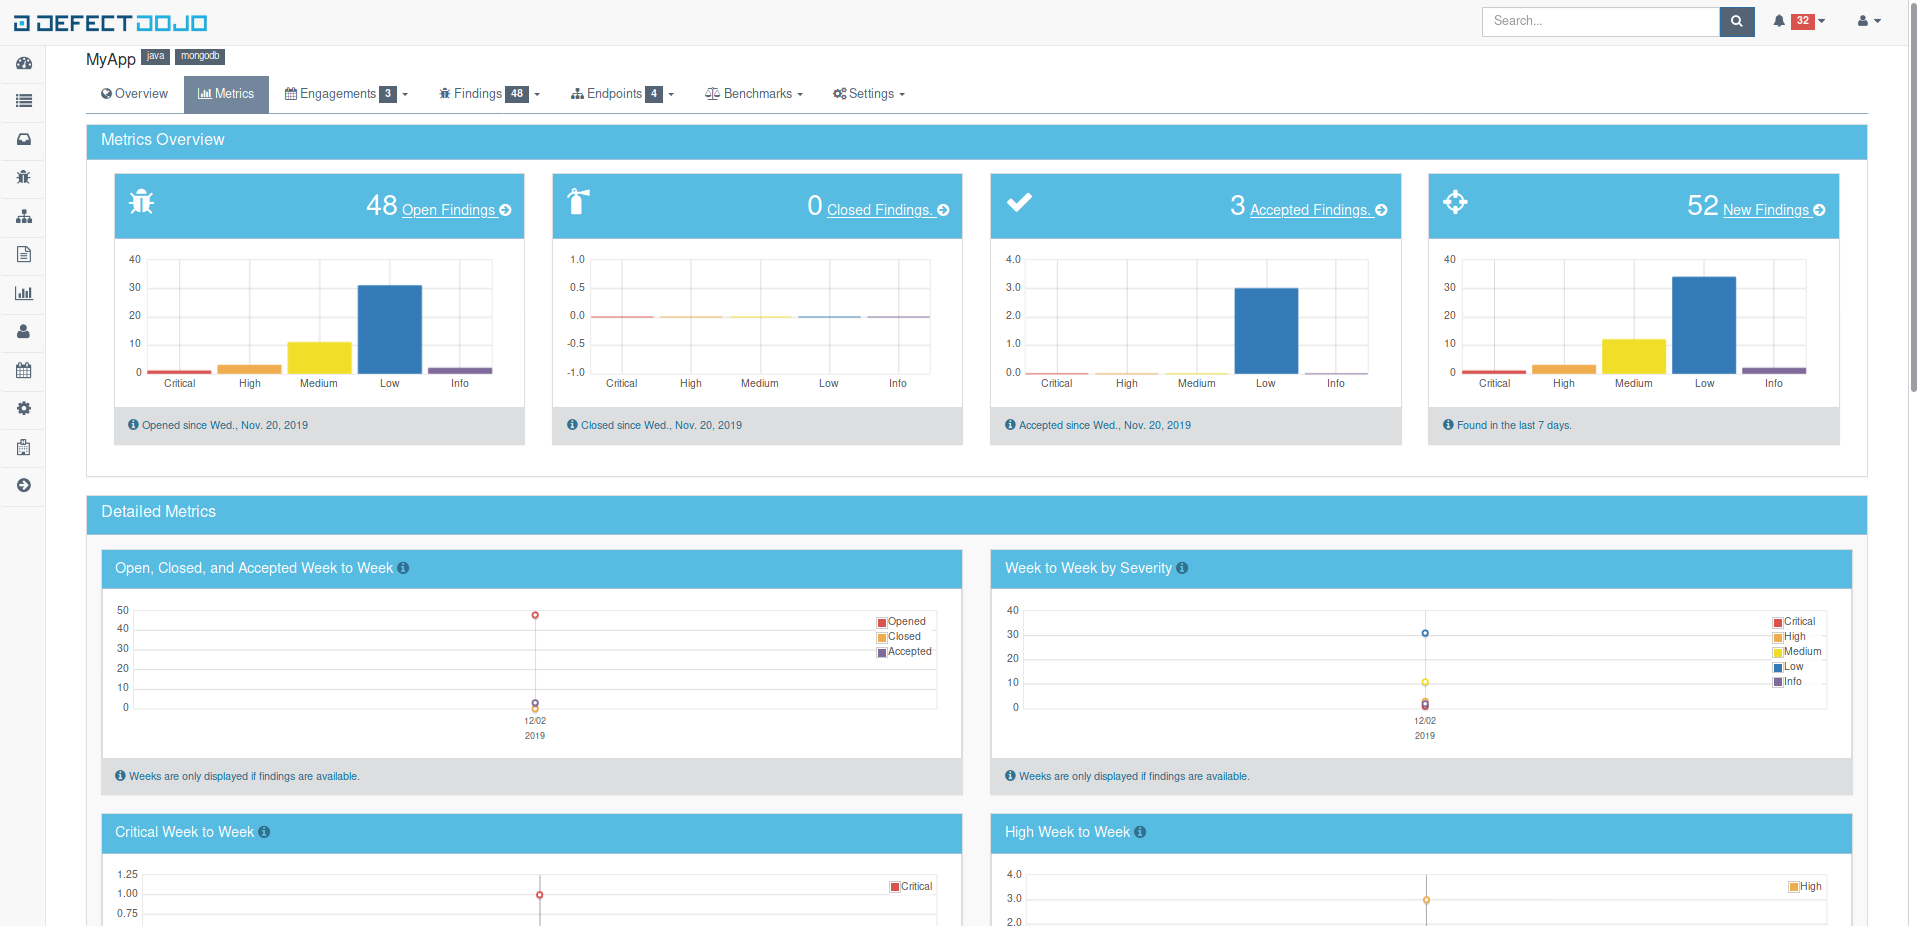
Task: Select the Metrics tab
Action: click(x=226, y=94)
